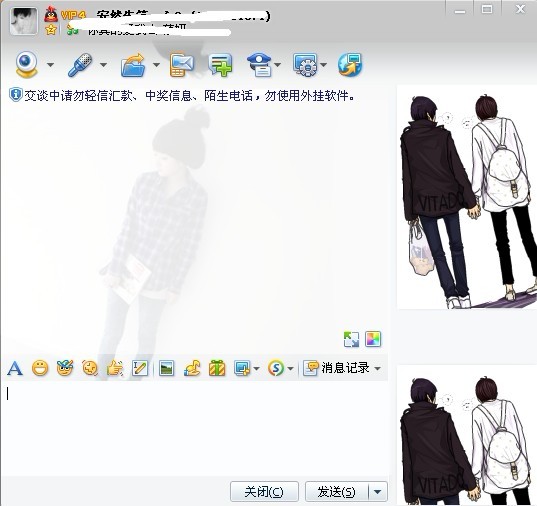Click the 发送(S) send button

point(336,492)
